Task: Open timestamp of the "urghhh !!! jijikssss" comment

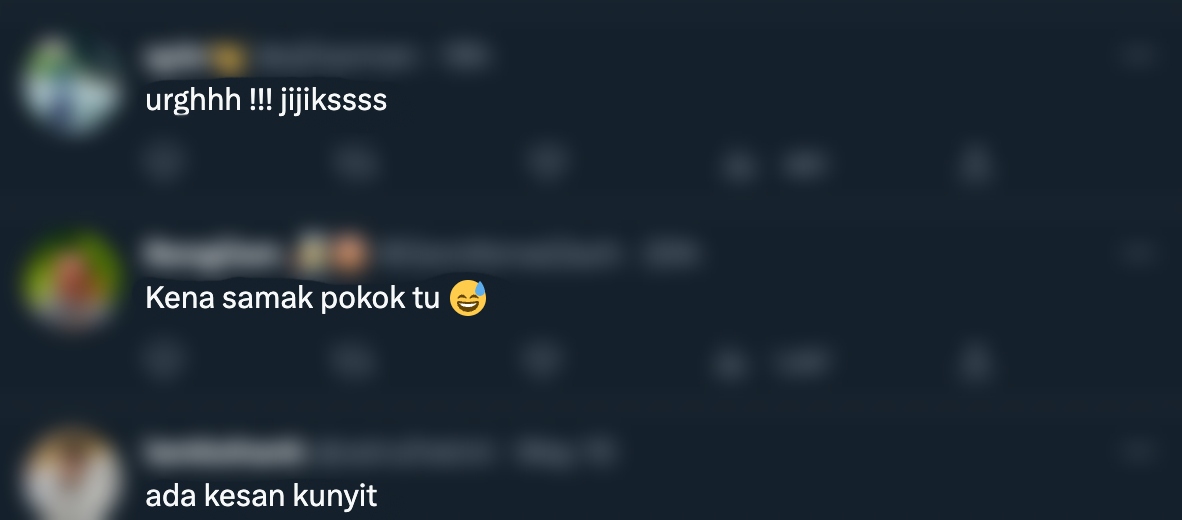Action: click(465, 55)
